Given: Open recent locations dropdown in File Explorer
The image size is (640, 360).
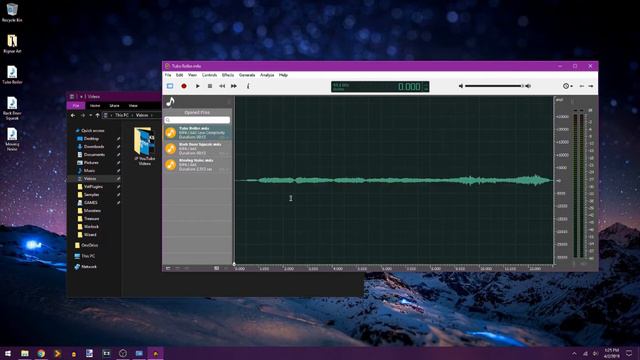Looking at the screenshot, I should (90, 116).
